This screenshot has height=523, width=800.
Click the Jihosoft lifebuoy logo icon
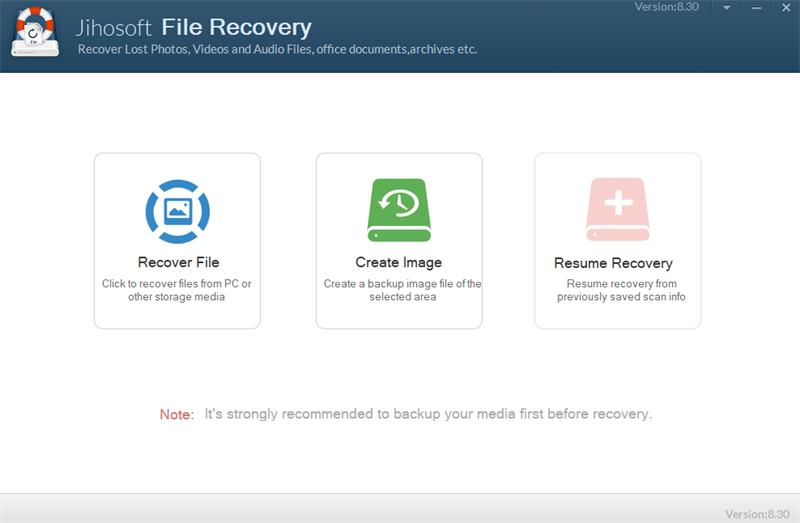point(35,32)
